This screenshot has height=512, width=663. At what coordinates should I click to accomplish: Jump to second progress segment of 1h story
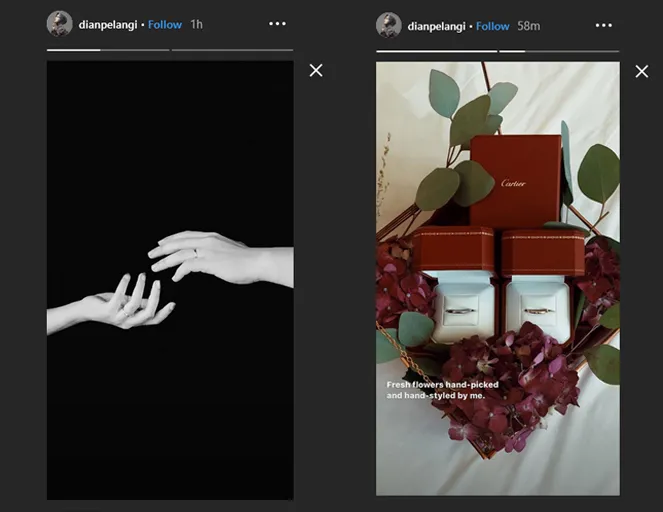coord(232,49)
